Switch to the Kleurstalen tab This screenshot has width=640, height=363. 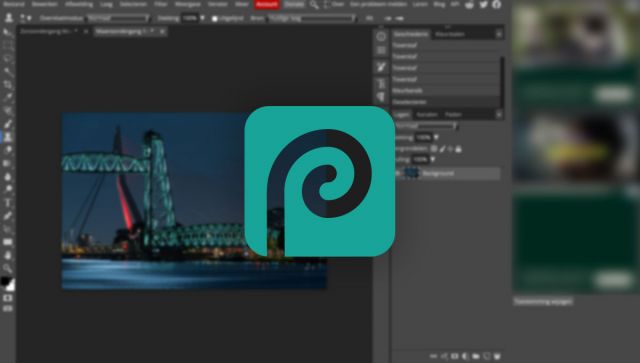coord(449,34)
